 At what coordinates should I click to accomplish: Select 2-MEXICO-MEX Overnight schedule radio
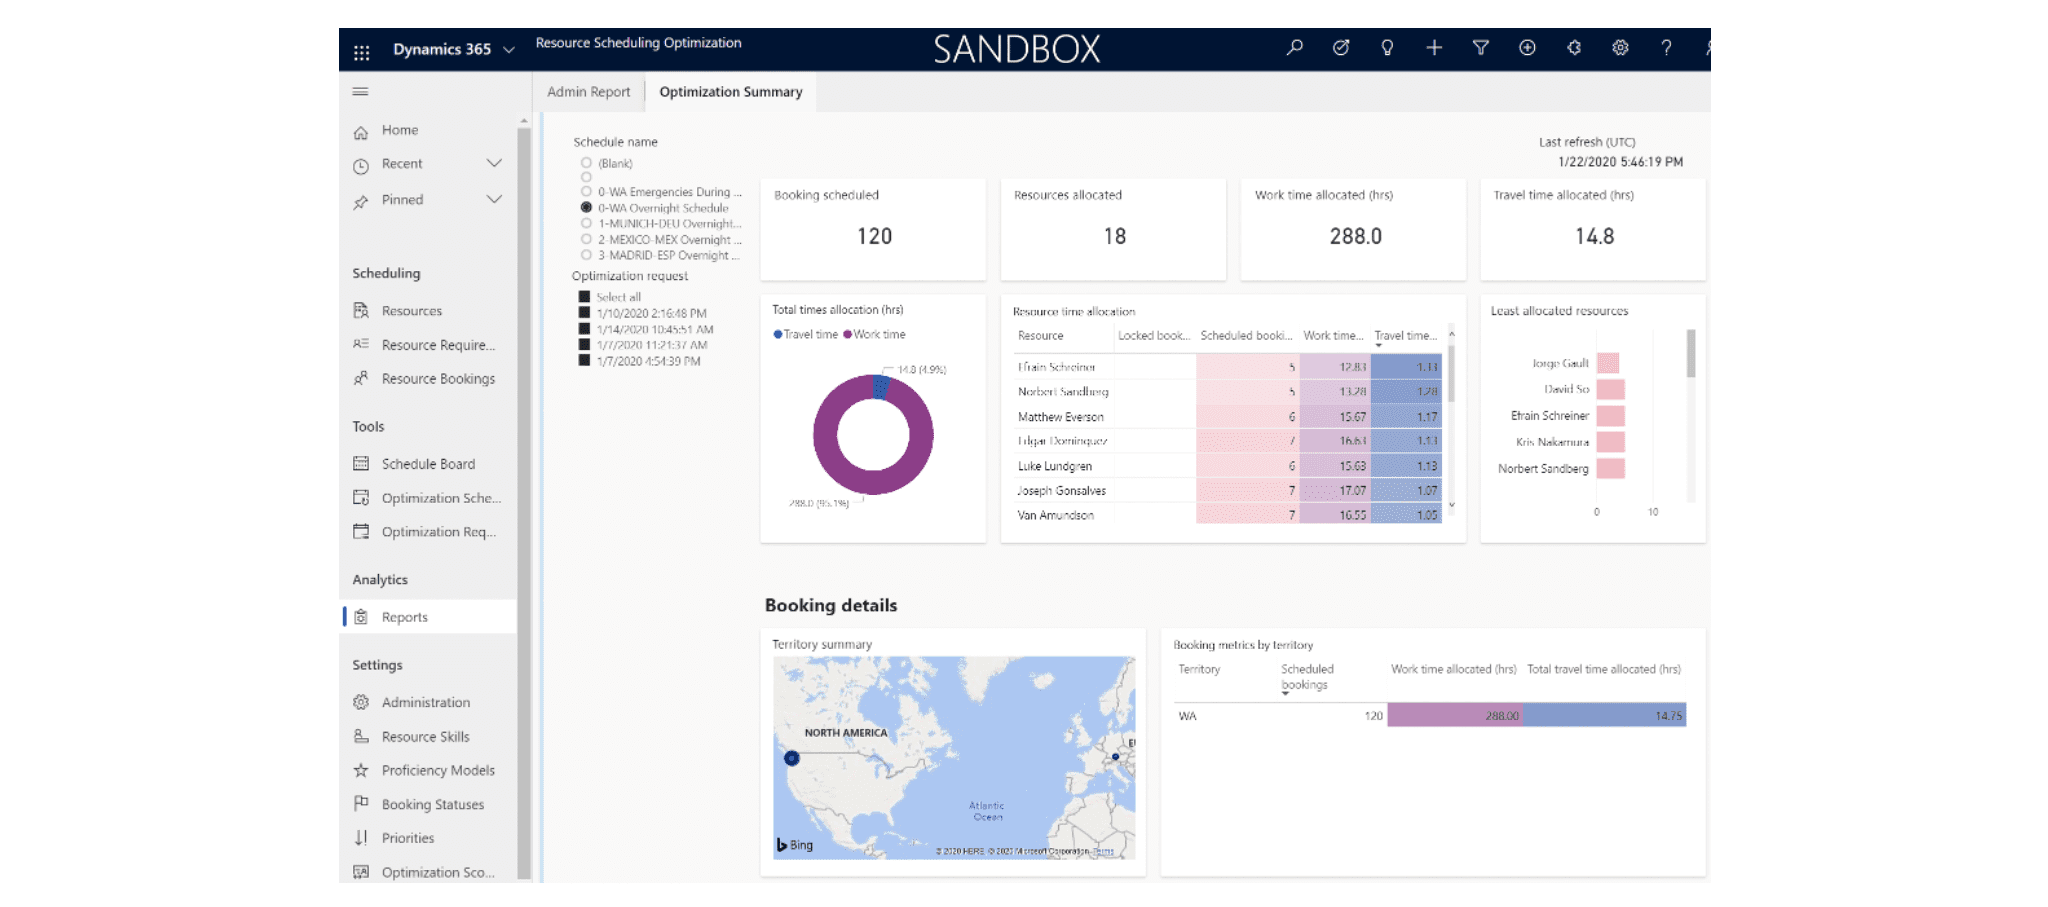coord(586,240)
